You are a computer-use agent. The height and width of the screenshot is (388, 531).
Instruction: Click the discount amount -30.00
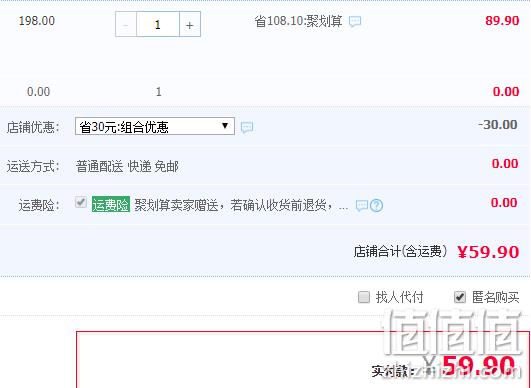click(x=498, y=125)
